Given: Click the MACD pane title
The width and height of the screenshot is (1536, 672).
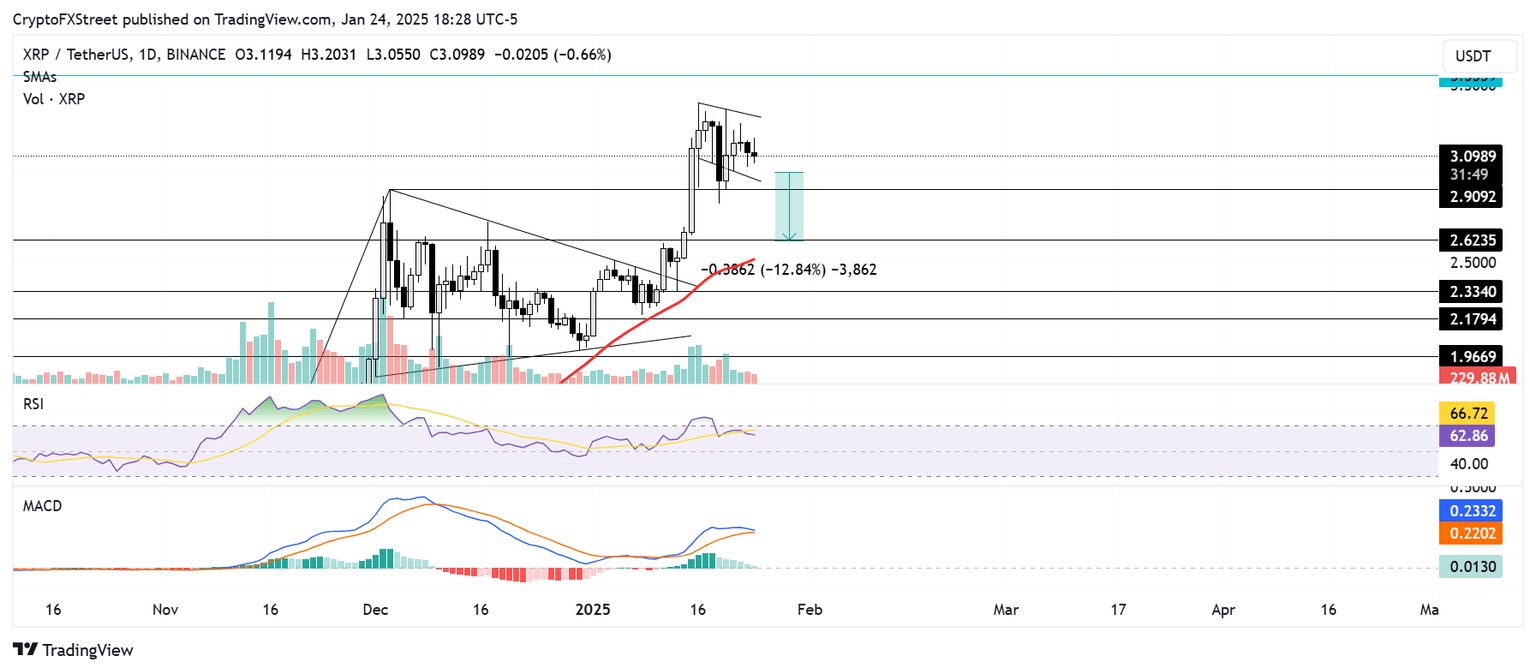Looking at the screenshot, I should [x=42, y=506].
